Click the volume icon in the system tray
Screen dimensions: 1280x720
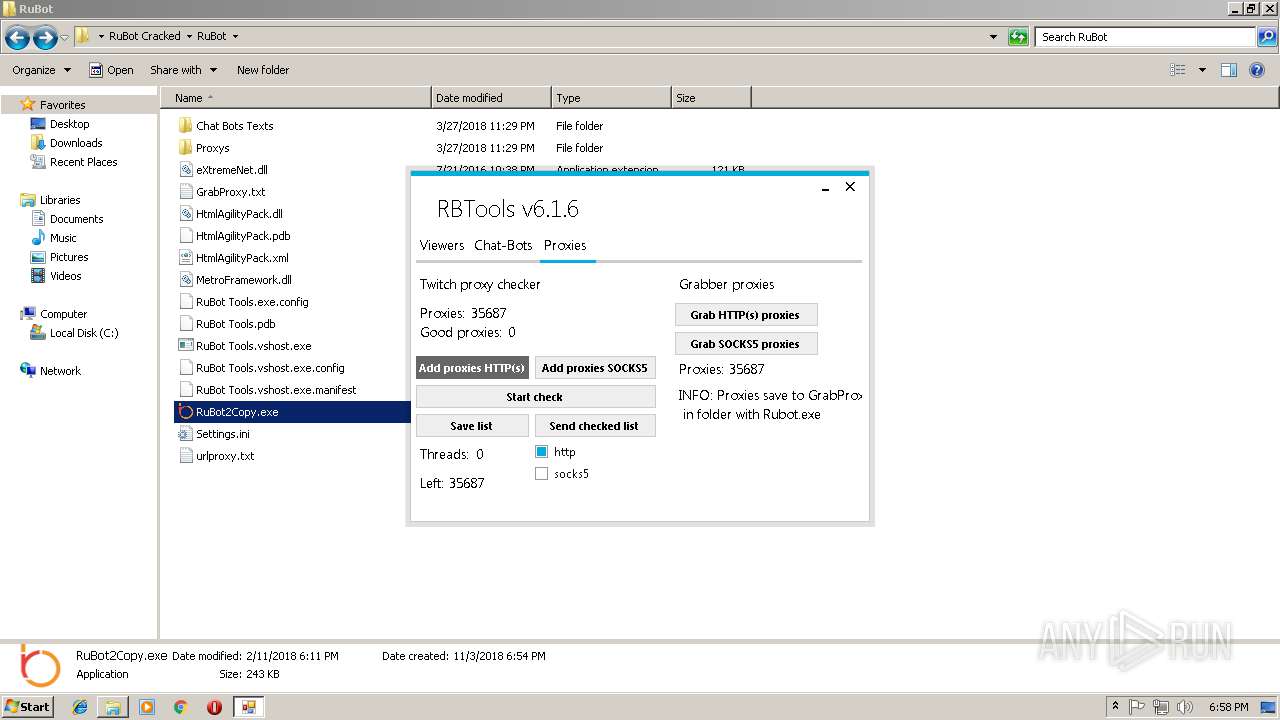pyautogui.click(x=1185, y=707)
